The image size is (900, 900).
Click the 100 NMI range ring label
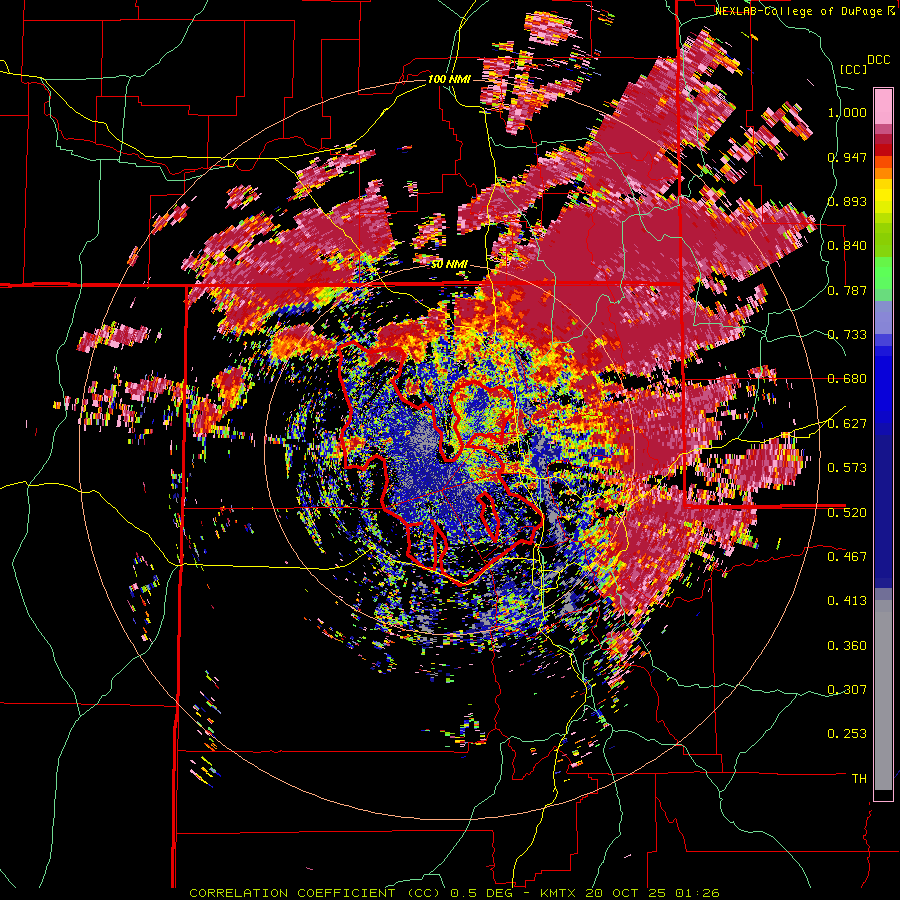click(449, 79)
